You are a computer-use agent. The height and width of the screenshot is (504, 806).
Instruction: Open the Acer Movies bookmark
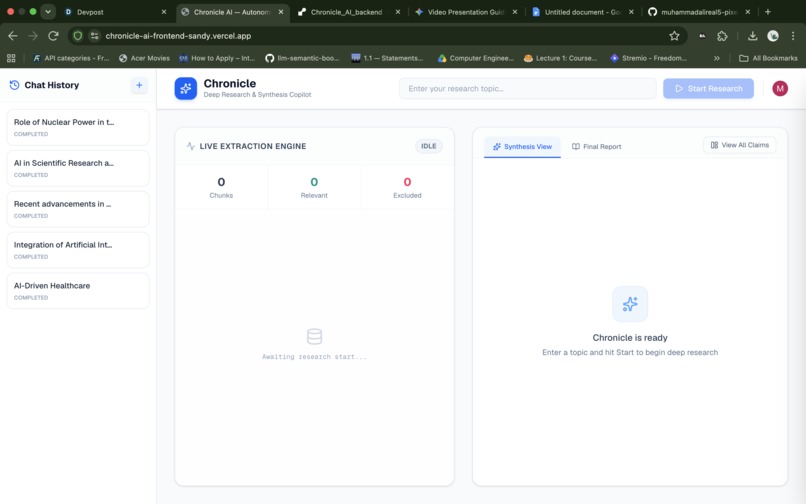click(x=144, y=58)
